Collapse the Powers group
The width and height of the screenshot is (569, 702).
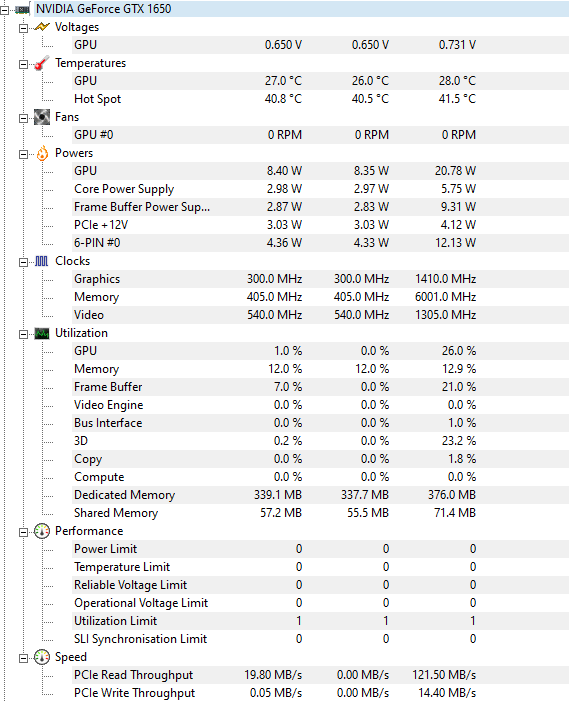23,154
